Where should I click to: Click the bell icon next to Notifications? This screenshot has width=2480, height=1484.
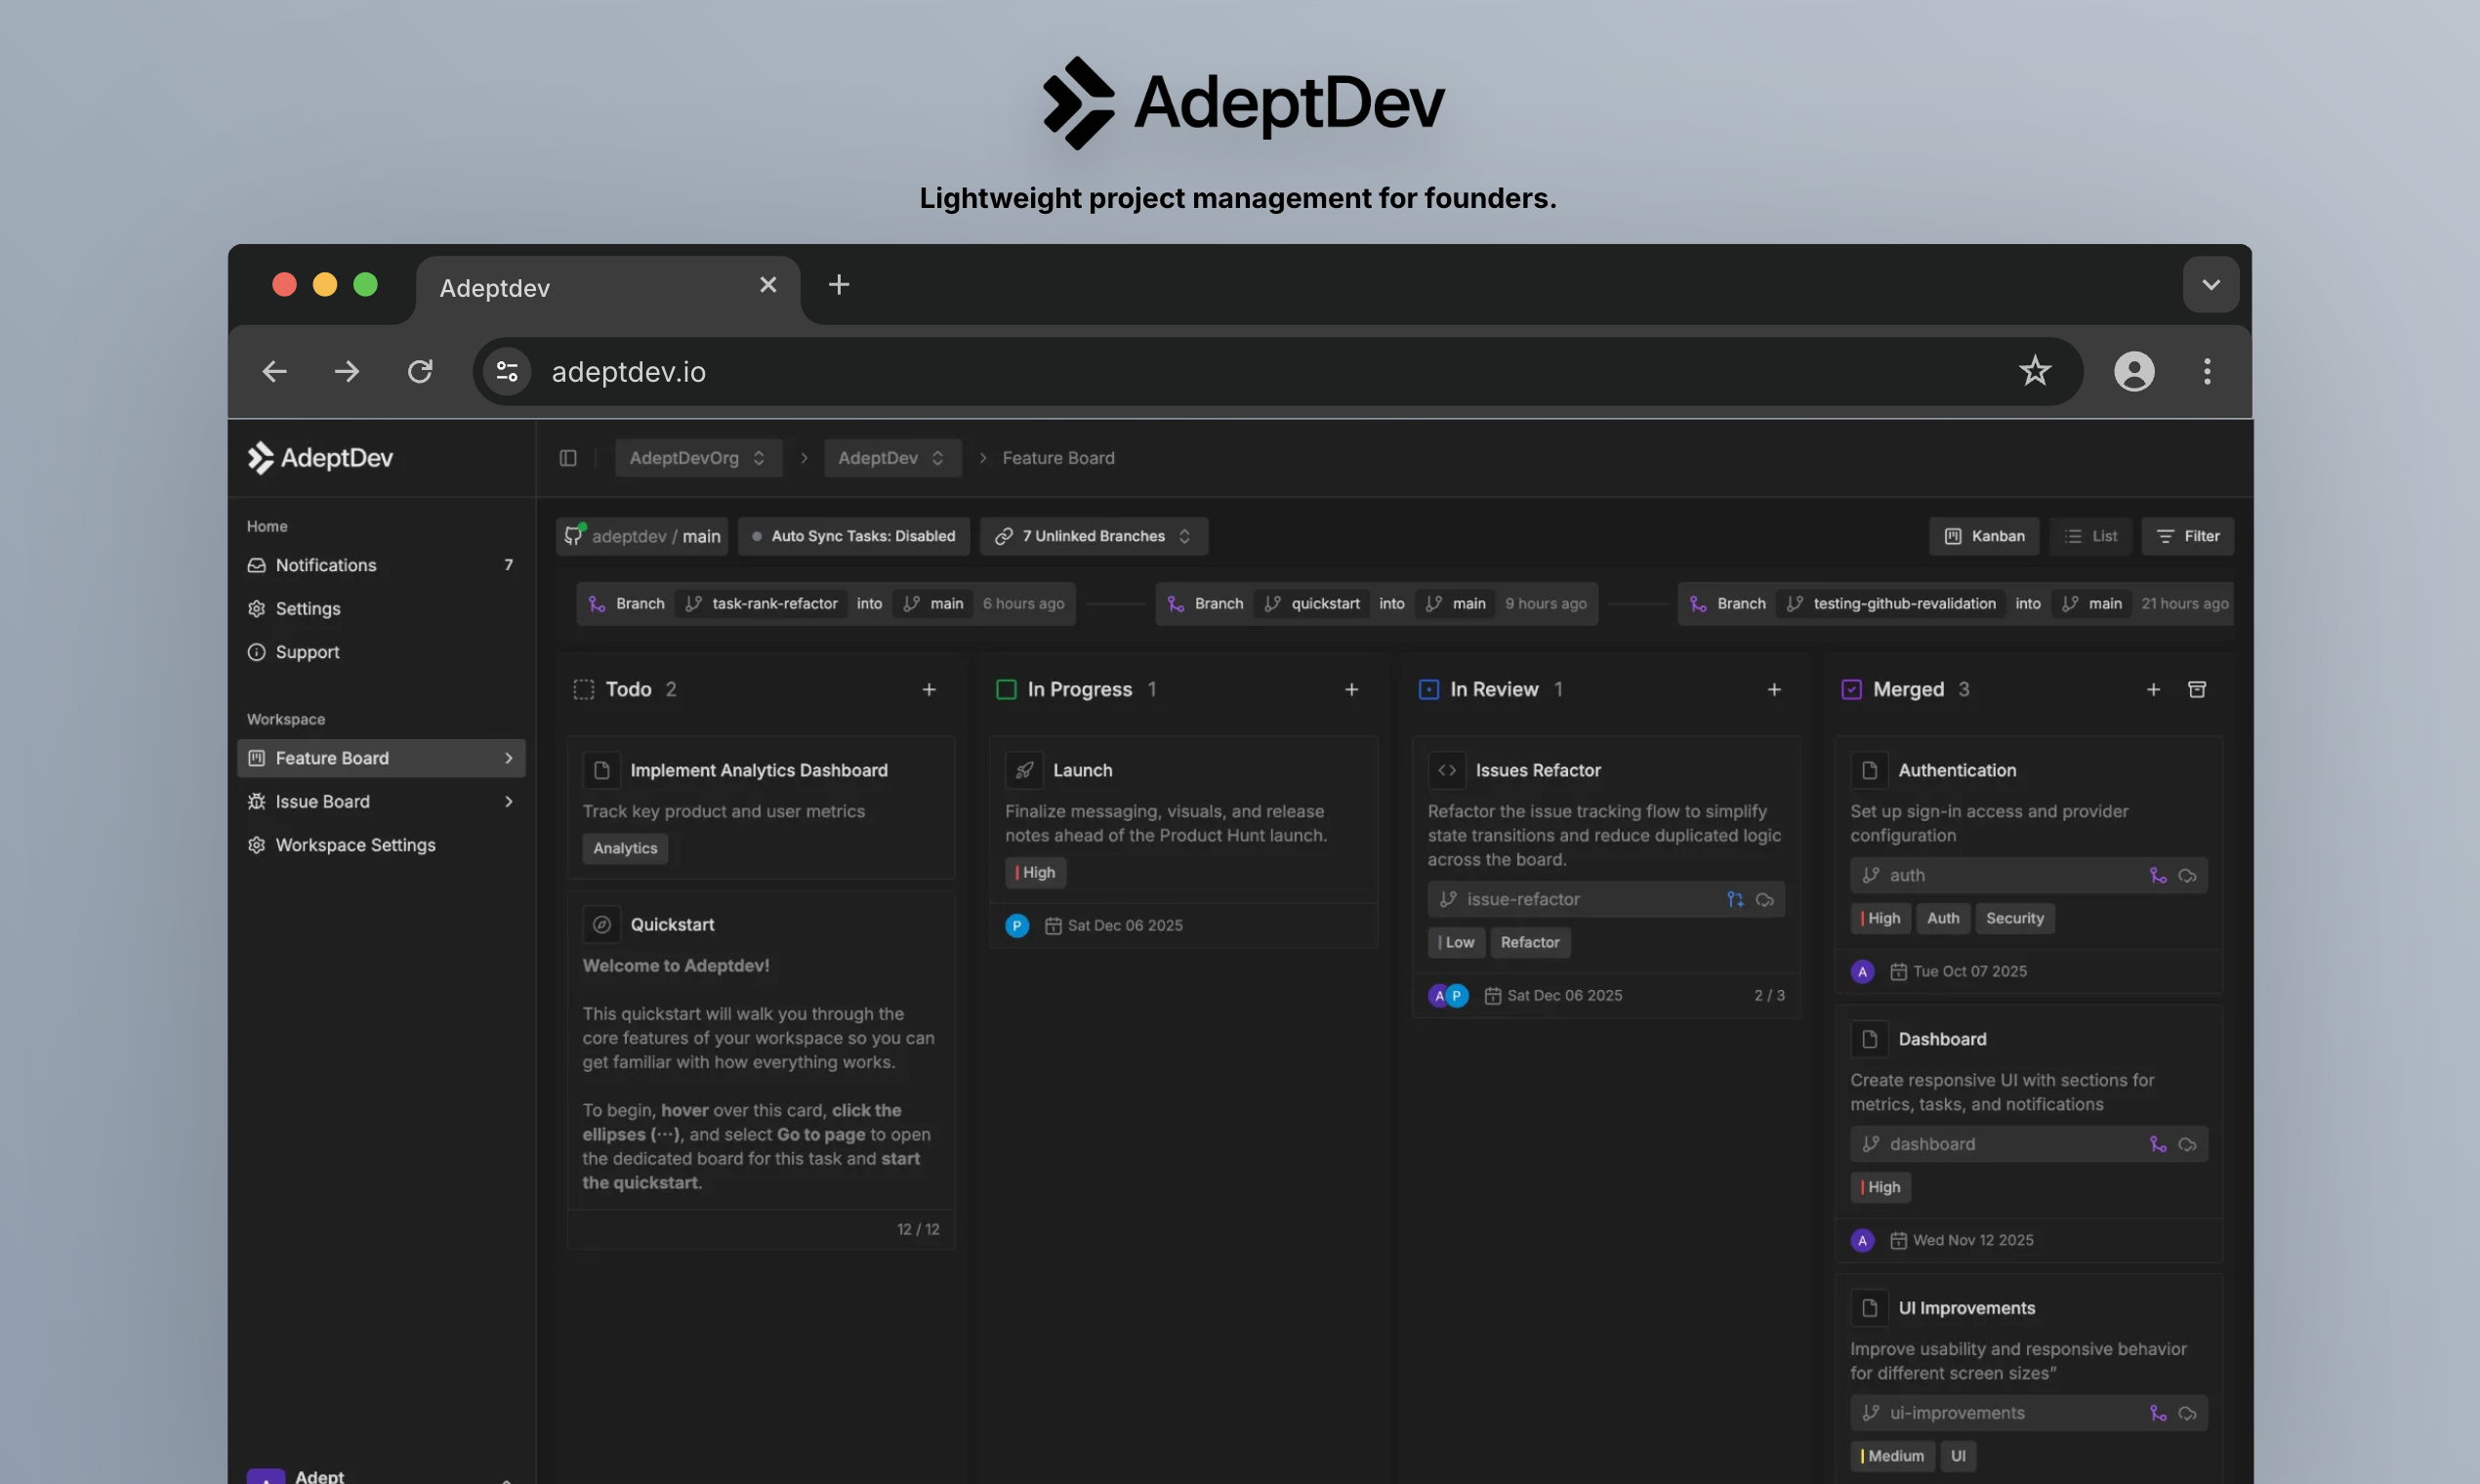(x=258, y=565)
